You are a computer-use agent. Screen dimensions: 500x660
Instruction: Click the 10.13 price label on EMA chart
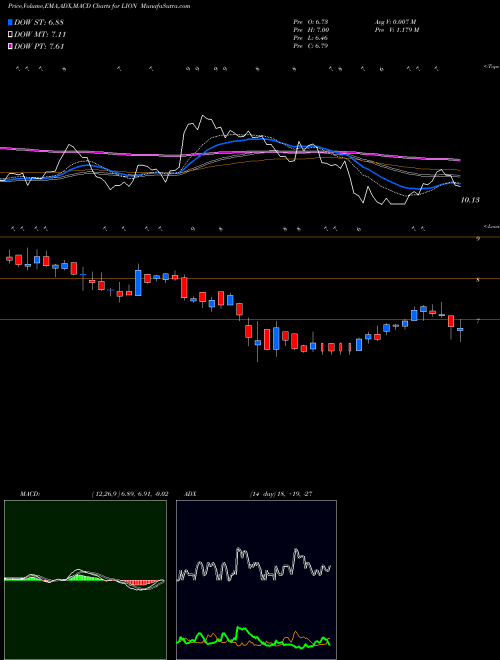point(470,200)
